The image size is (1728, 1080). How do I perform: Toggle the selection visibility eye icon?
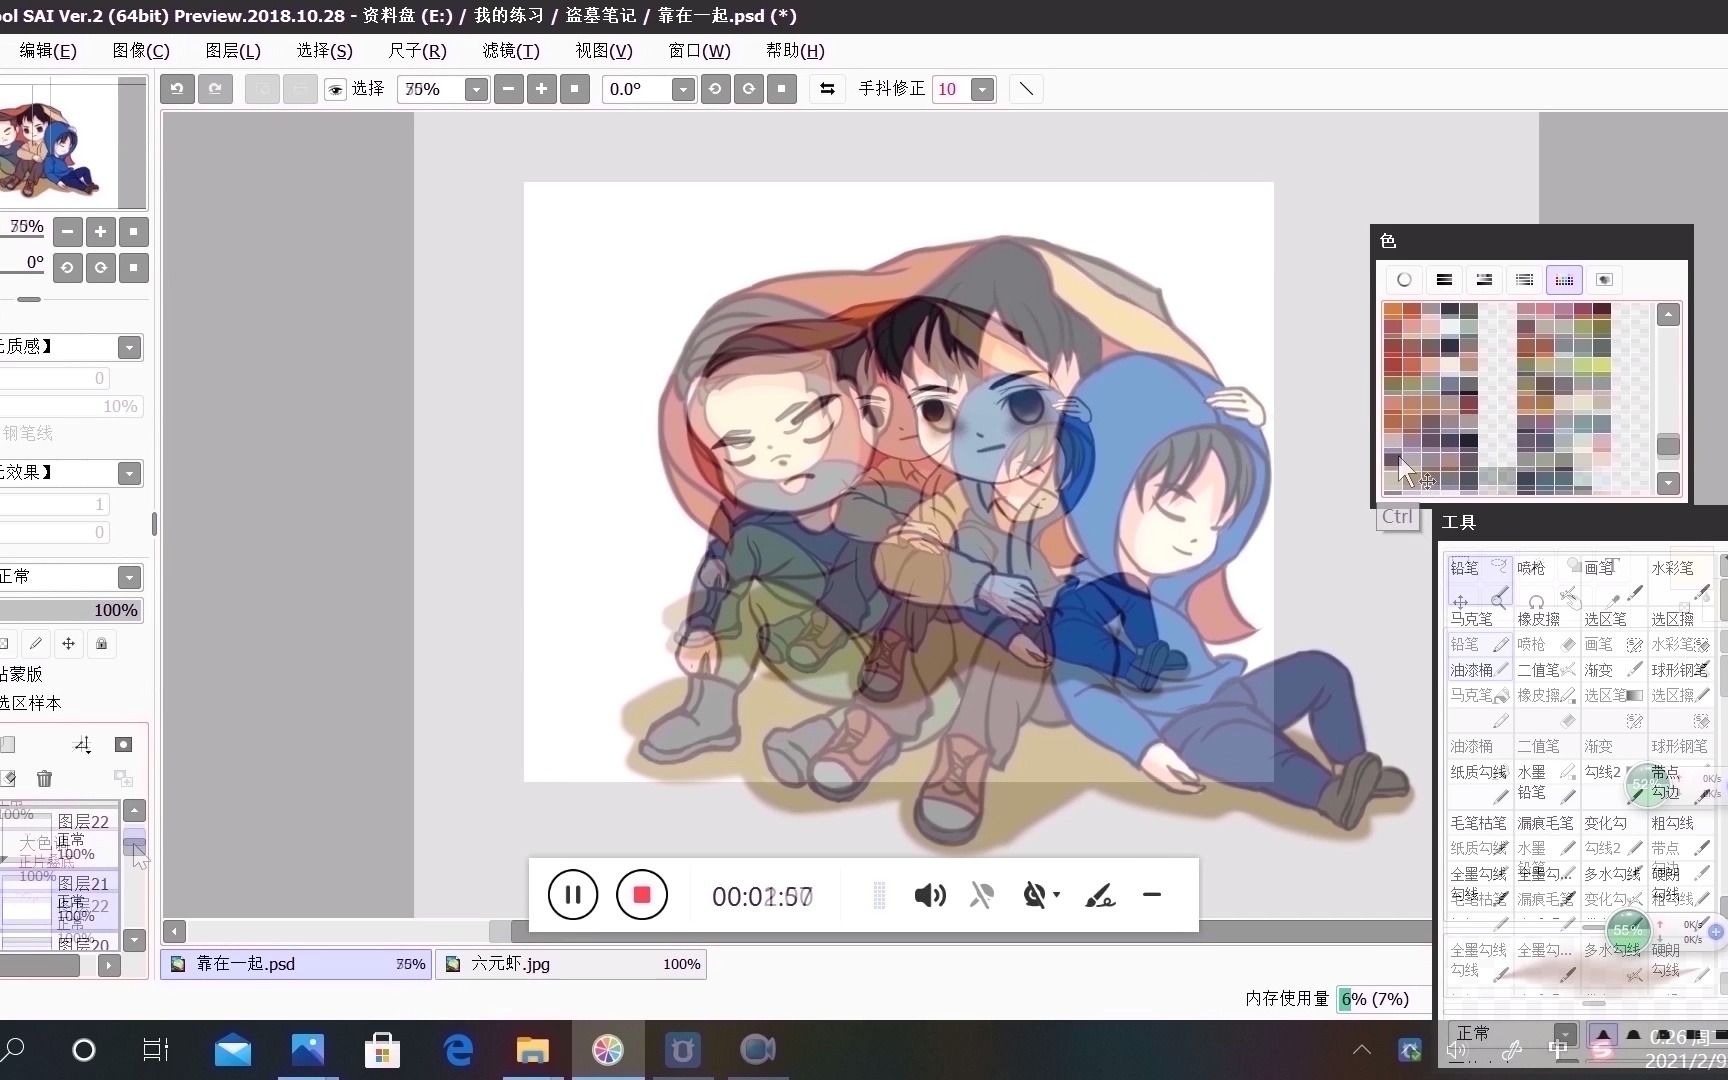(x=335, y=90)
